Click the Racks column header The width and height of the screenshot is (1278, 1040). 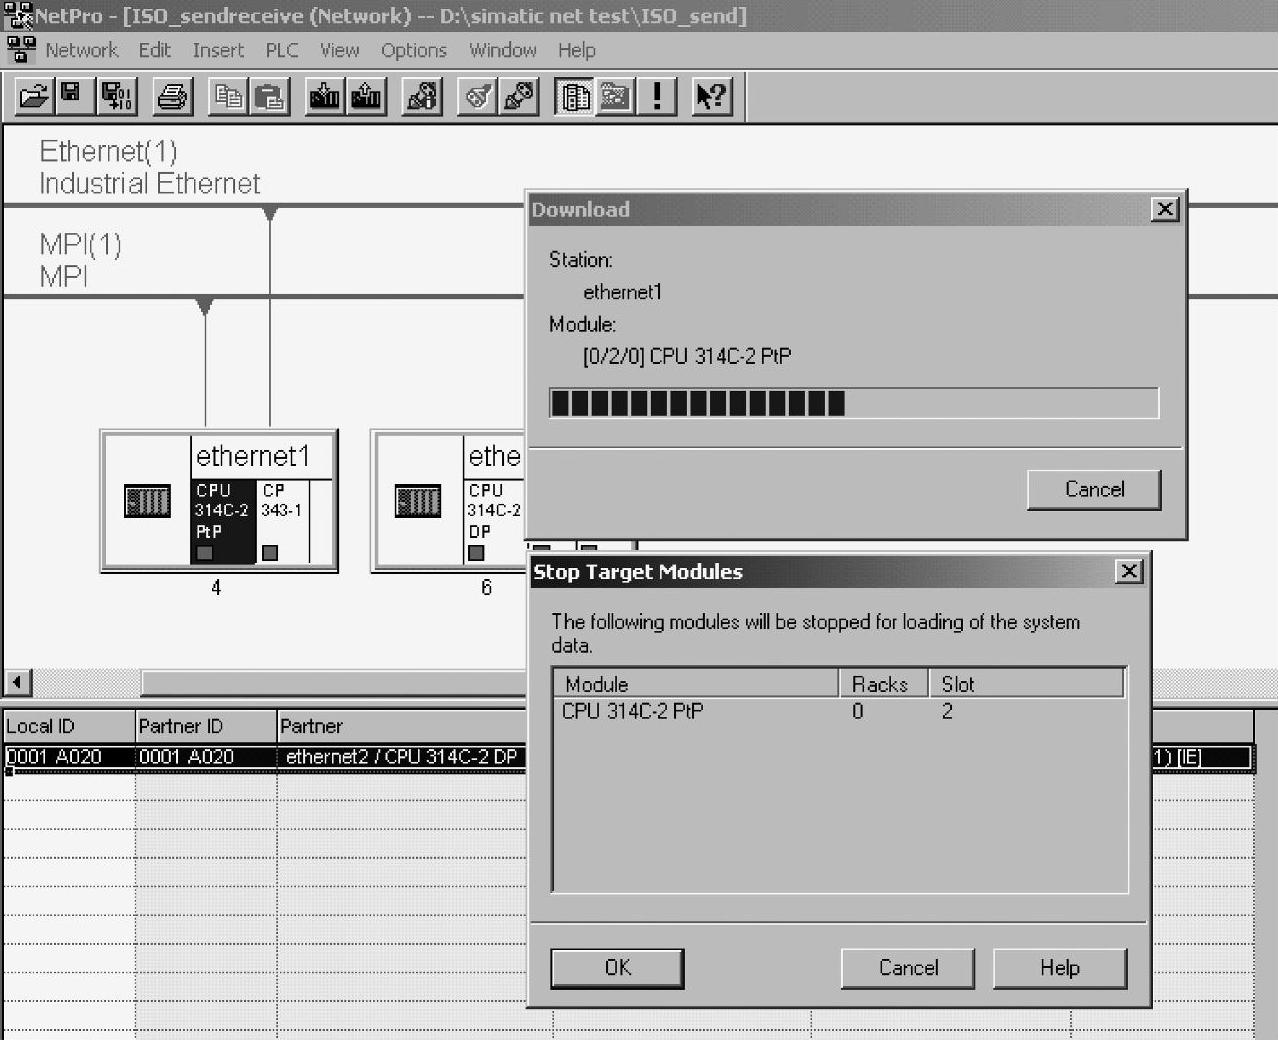pos(884,684)
